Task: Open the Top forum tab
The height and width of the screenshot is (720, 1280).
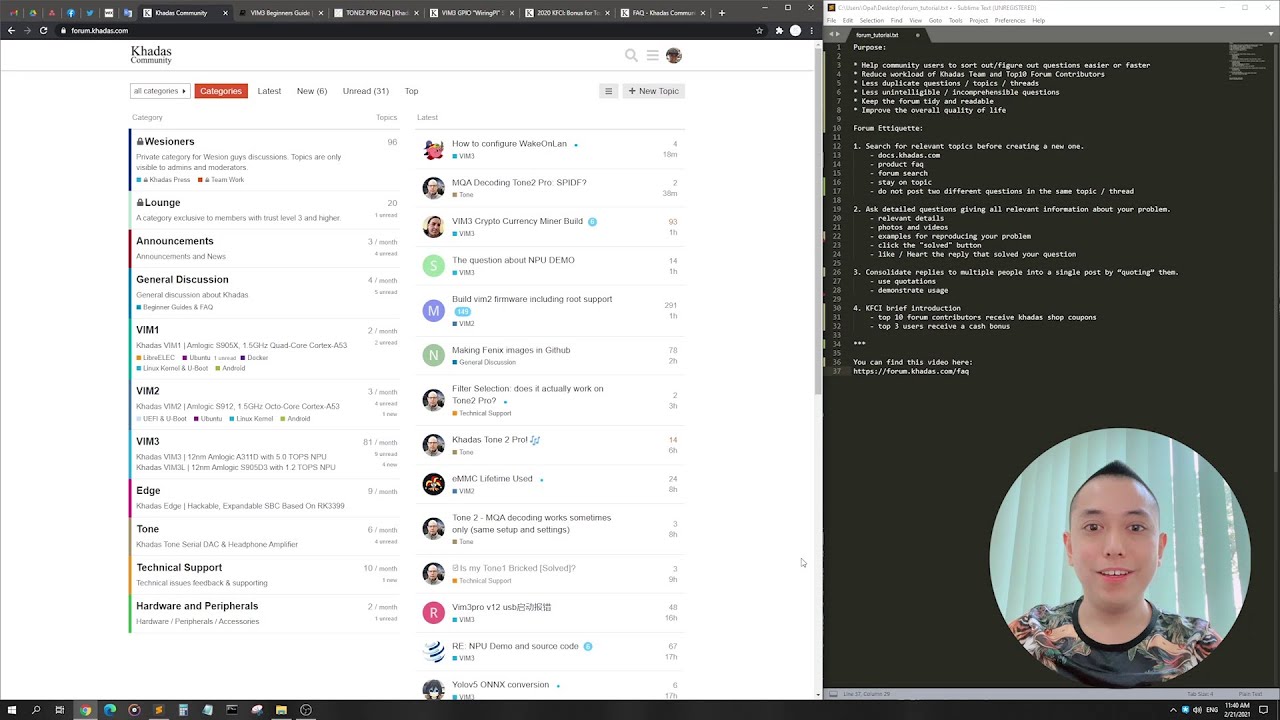Action: tap(411, 91)
